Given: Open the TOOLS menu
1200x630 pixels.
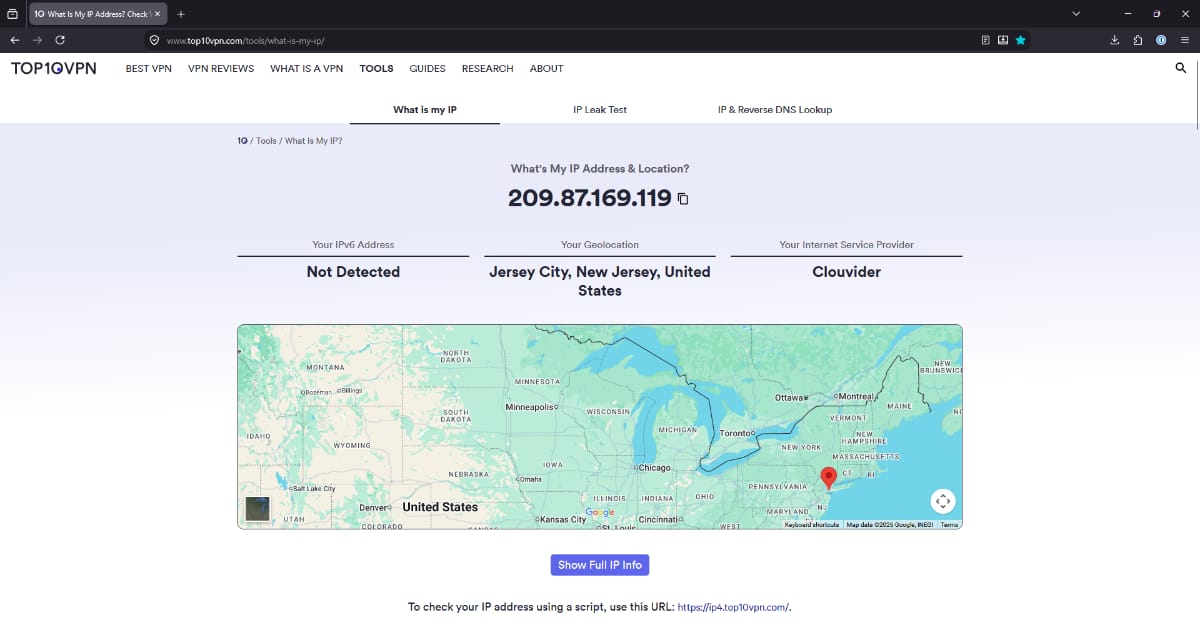Looking at the screenshot, I should [x=377, y=69].
